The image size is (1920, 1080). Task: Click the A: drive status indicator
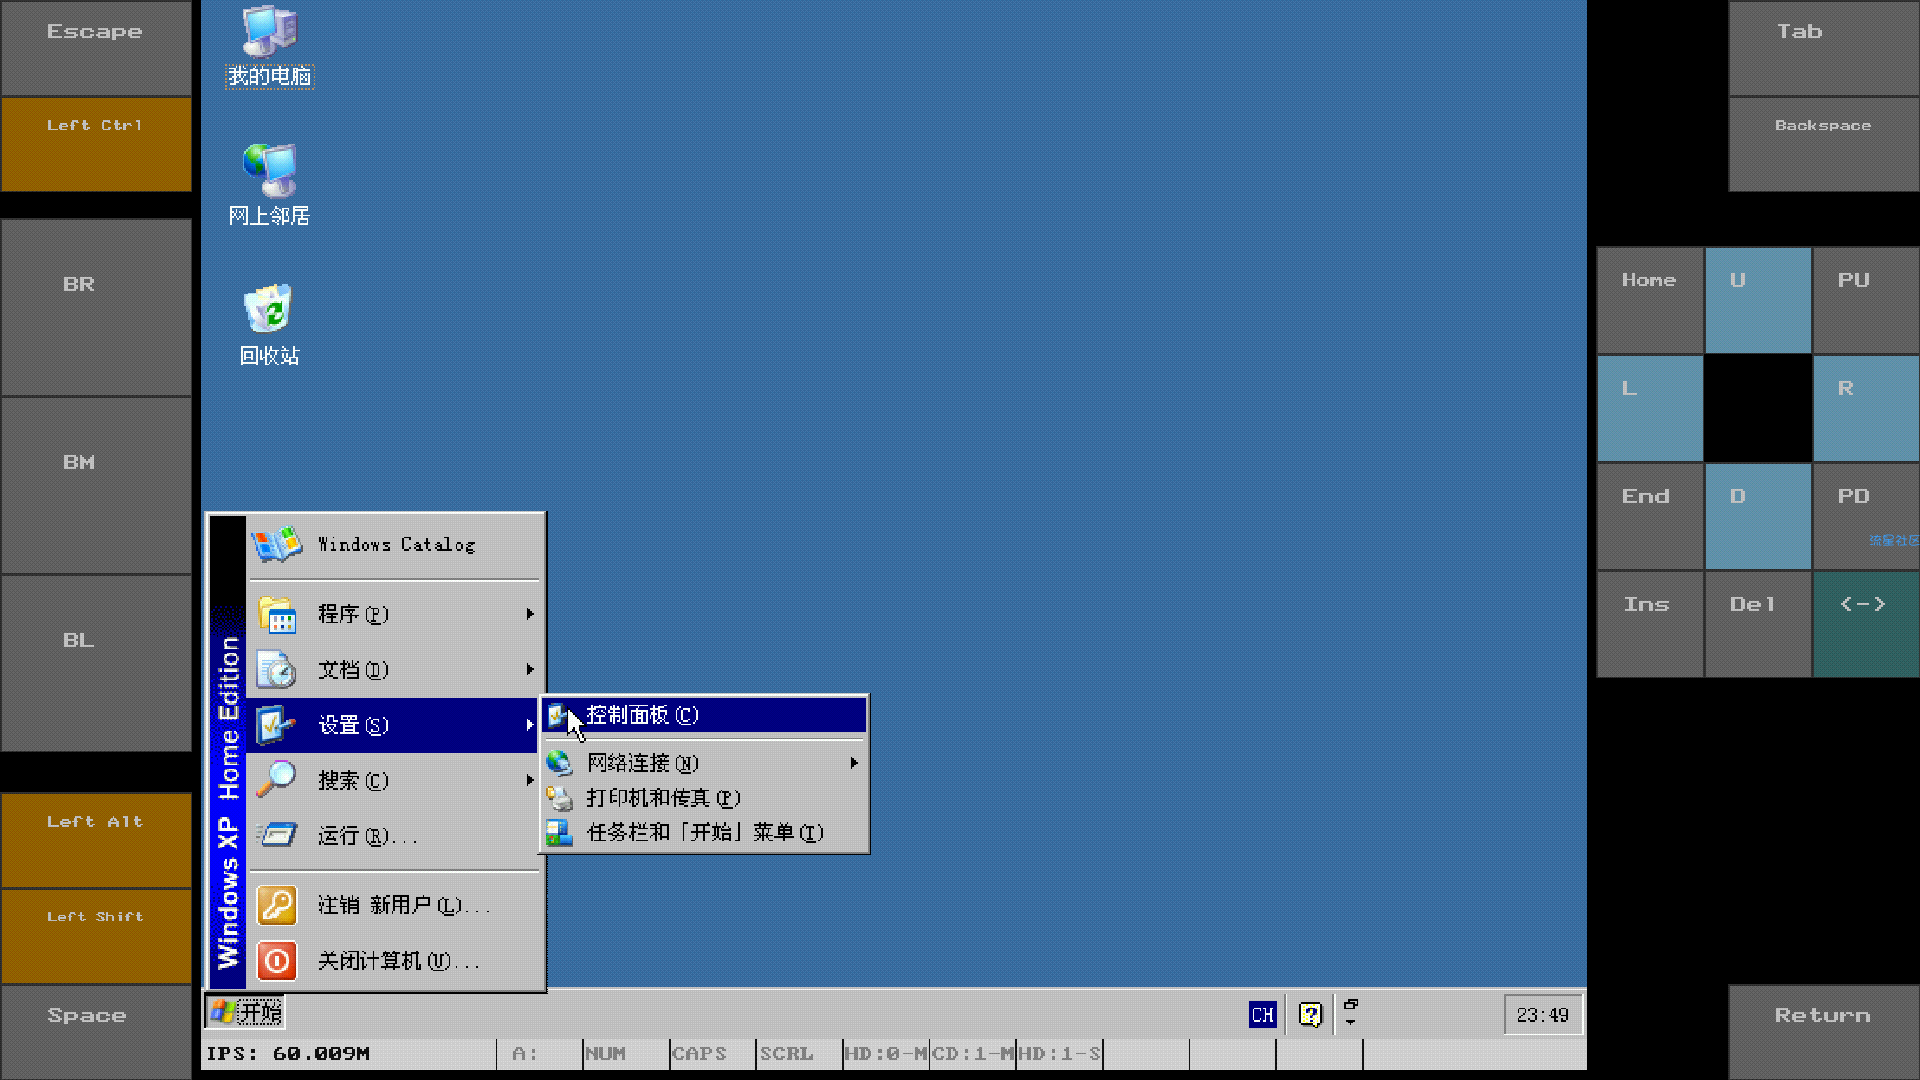pos(540,1054)
